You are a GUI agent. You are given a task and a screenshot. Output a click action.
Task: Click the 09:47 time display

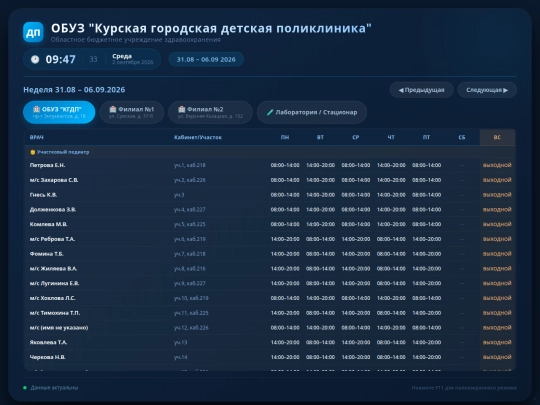click(x=61, y=60)
